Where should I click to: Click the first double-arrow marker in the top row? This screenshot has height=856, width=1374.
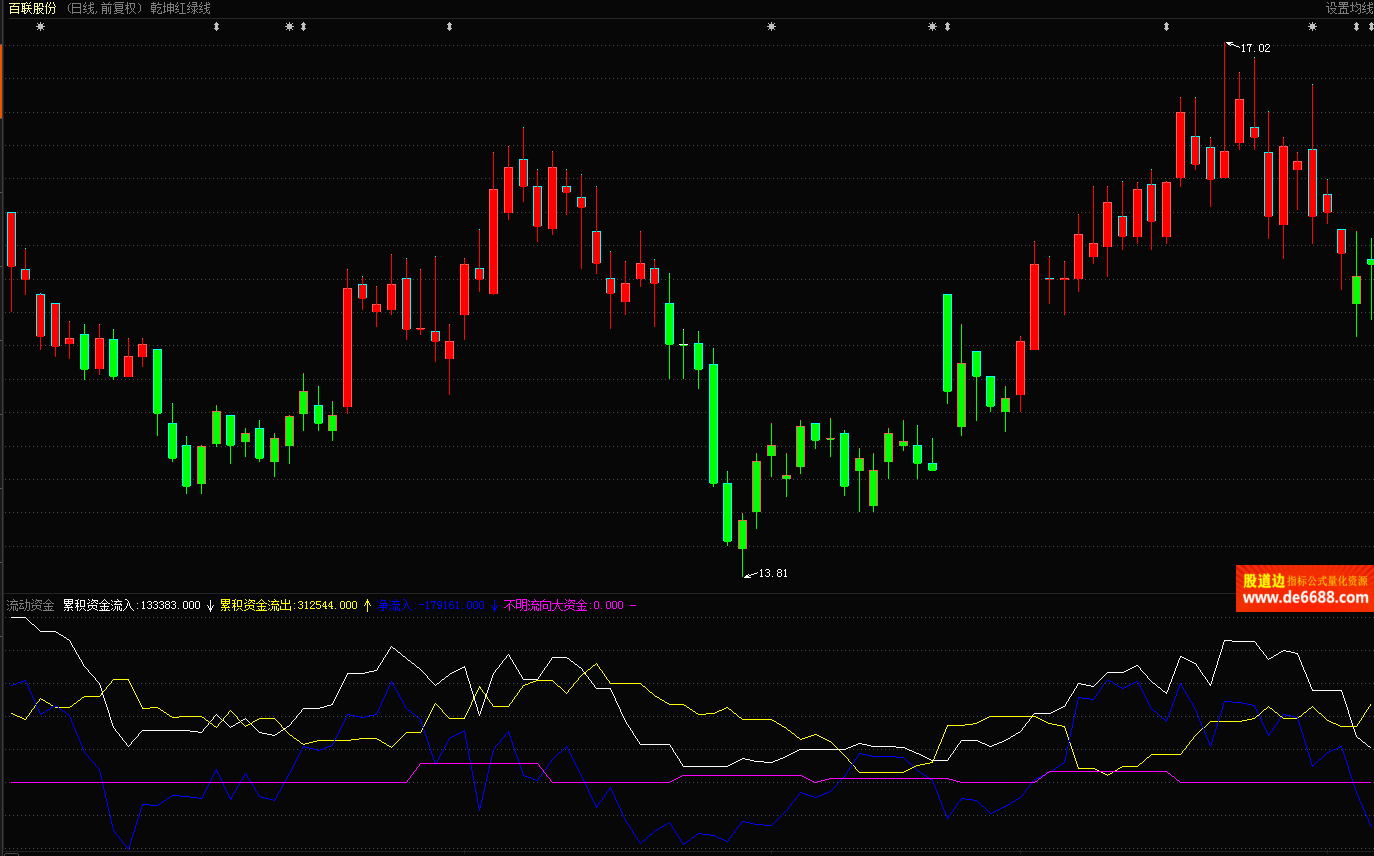(x=216, y=27)
